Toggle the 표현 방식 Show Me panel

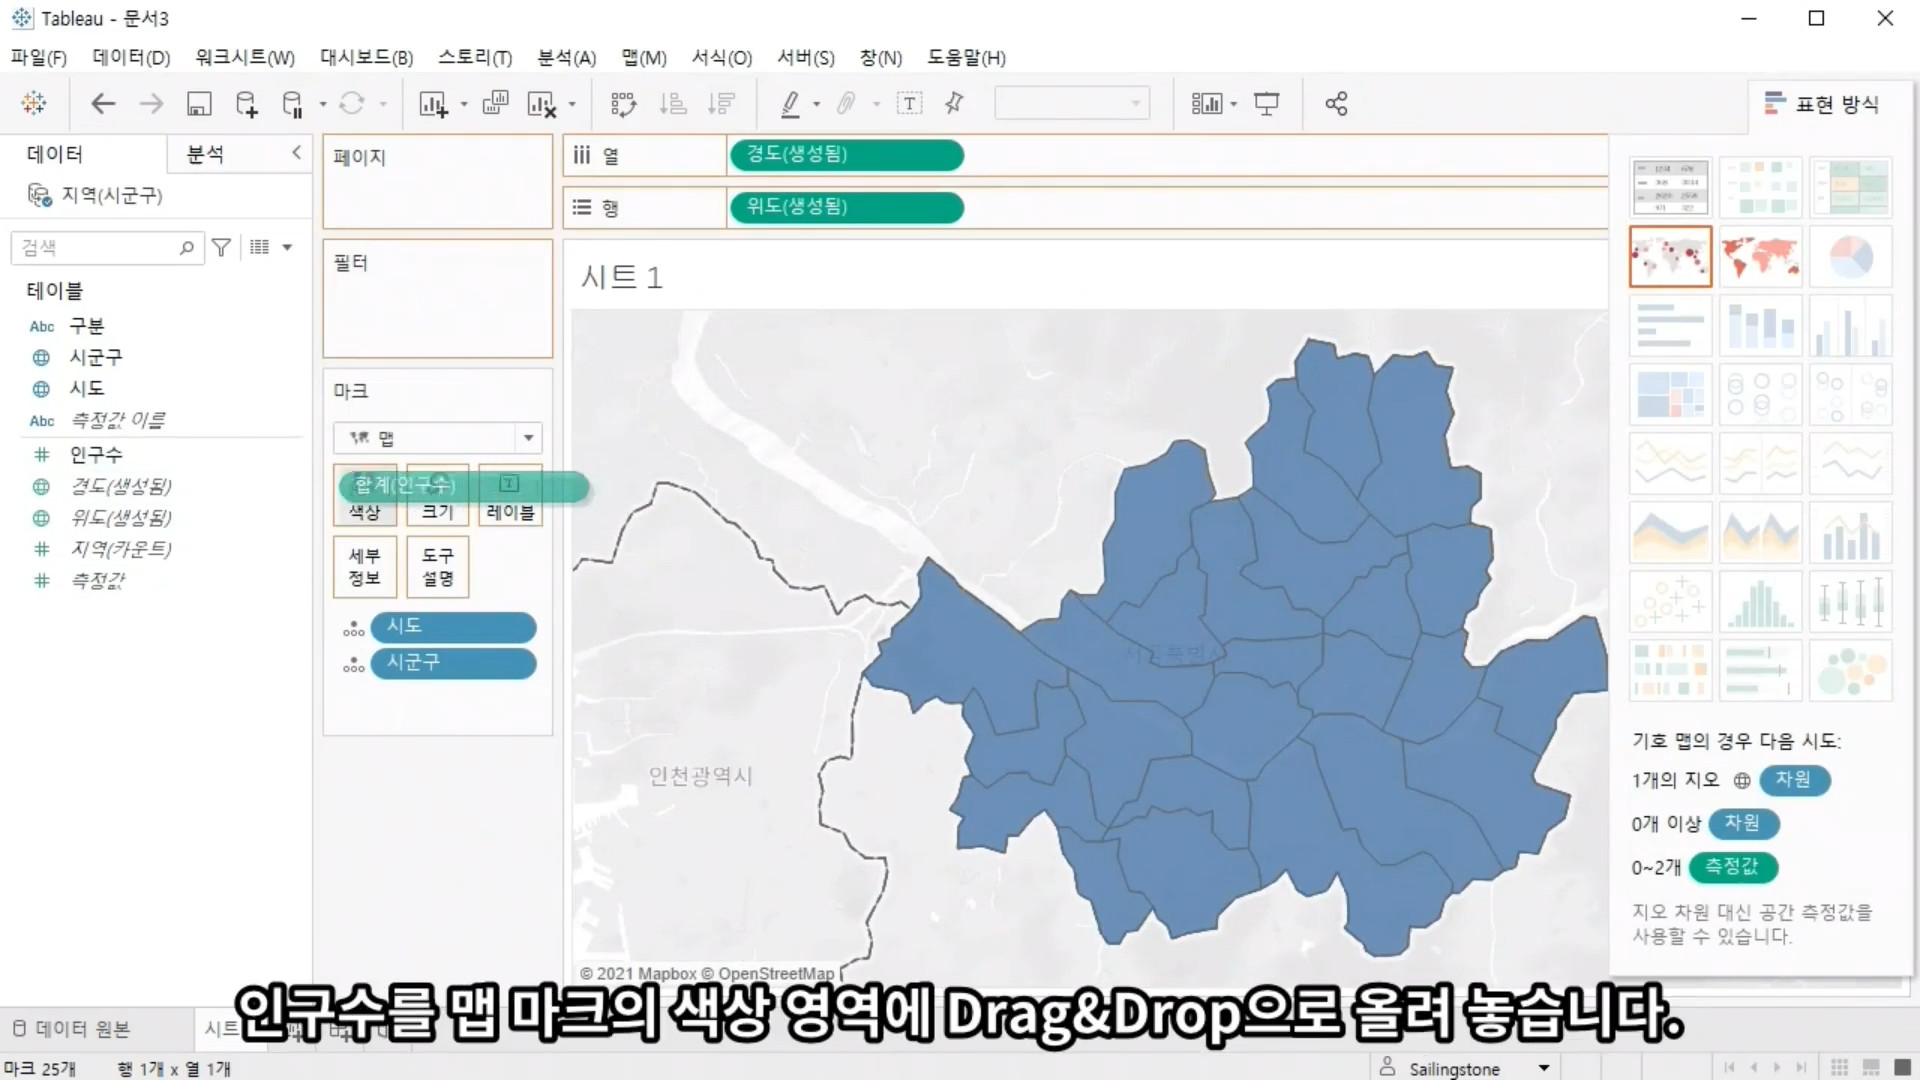1822,104
